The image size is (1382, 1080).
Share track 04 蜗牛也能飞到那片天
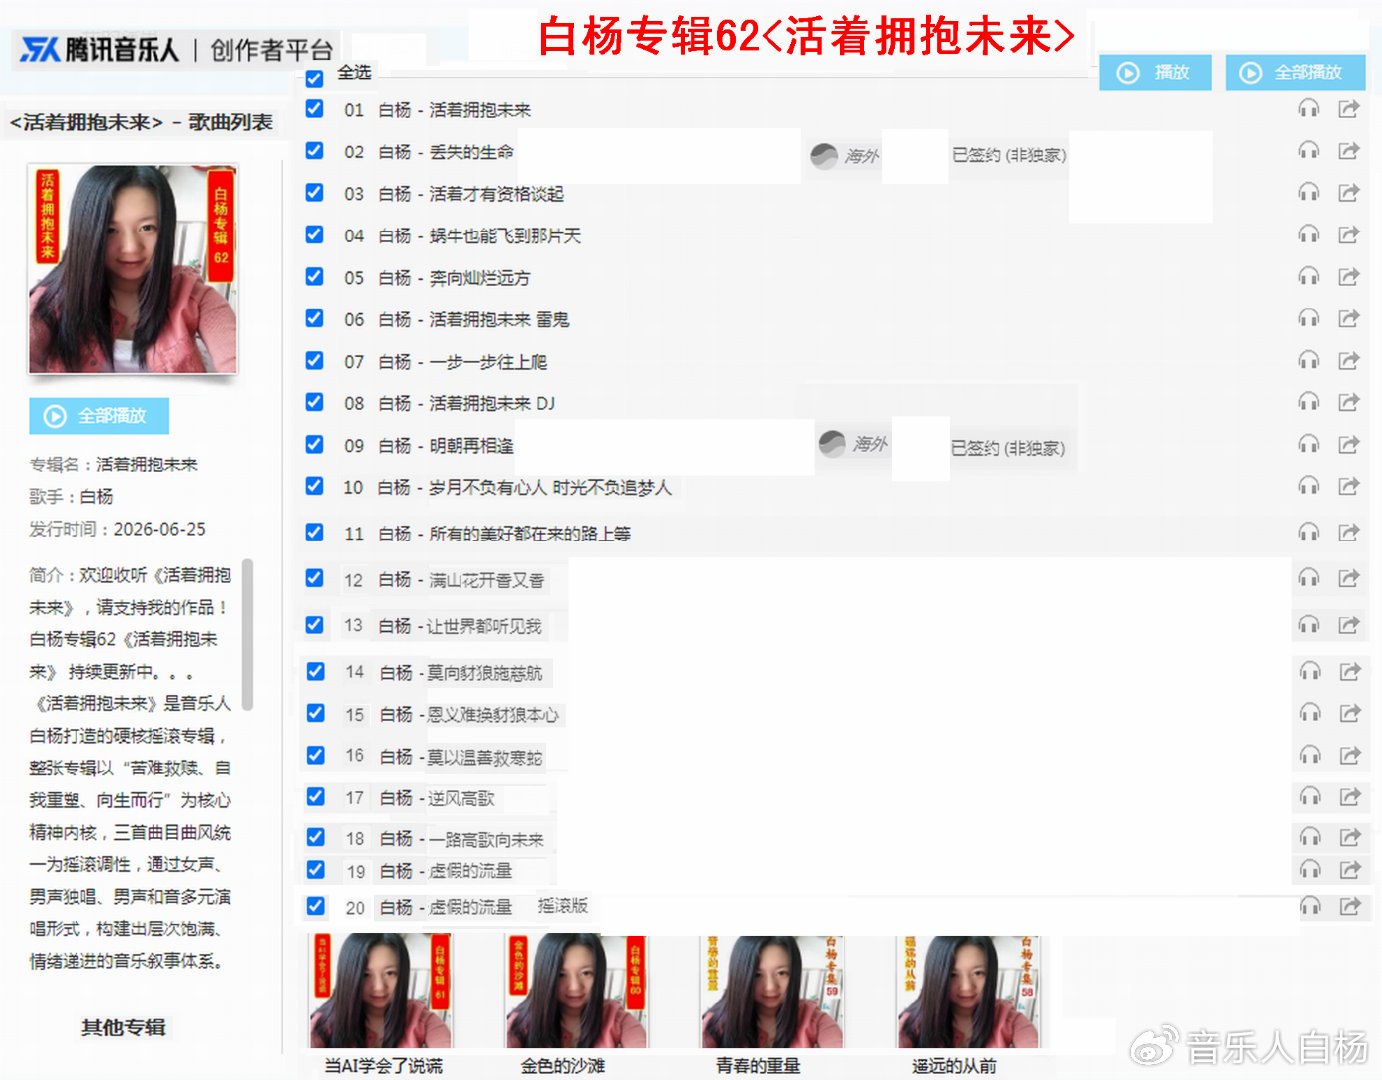click(x=1349, y=234)
